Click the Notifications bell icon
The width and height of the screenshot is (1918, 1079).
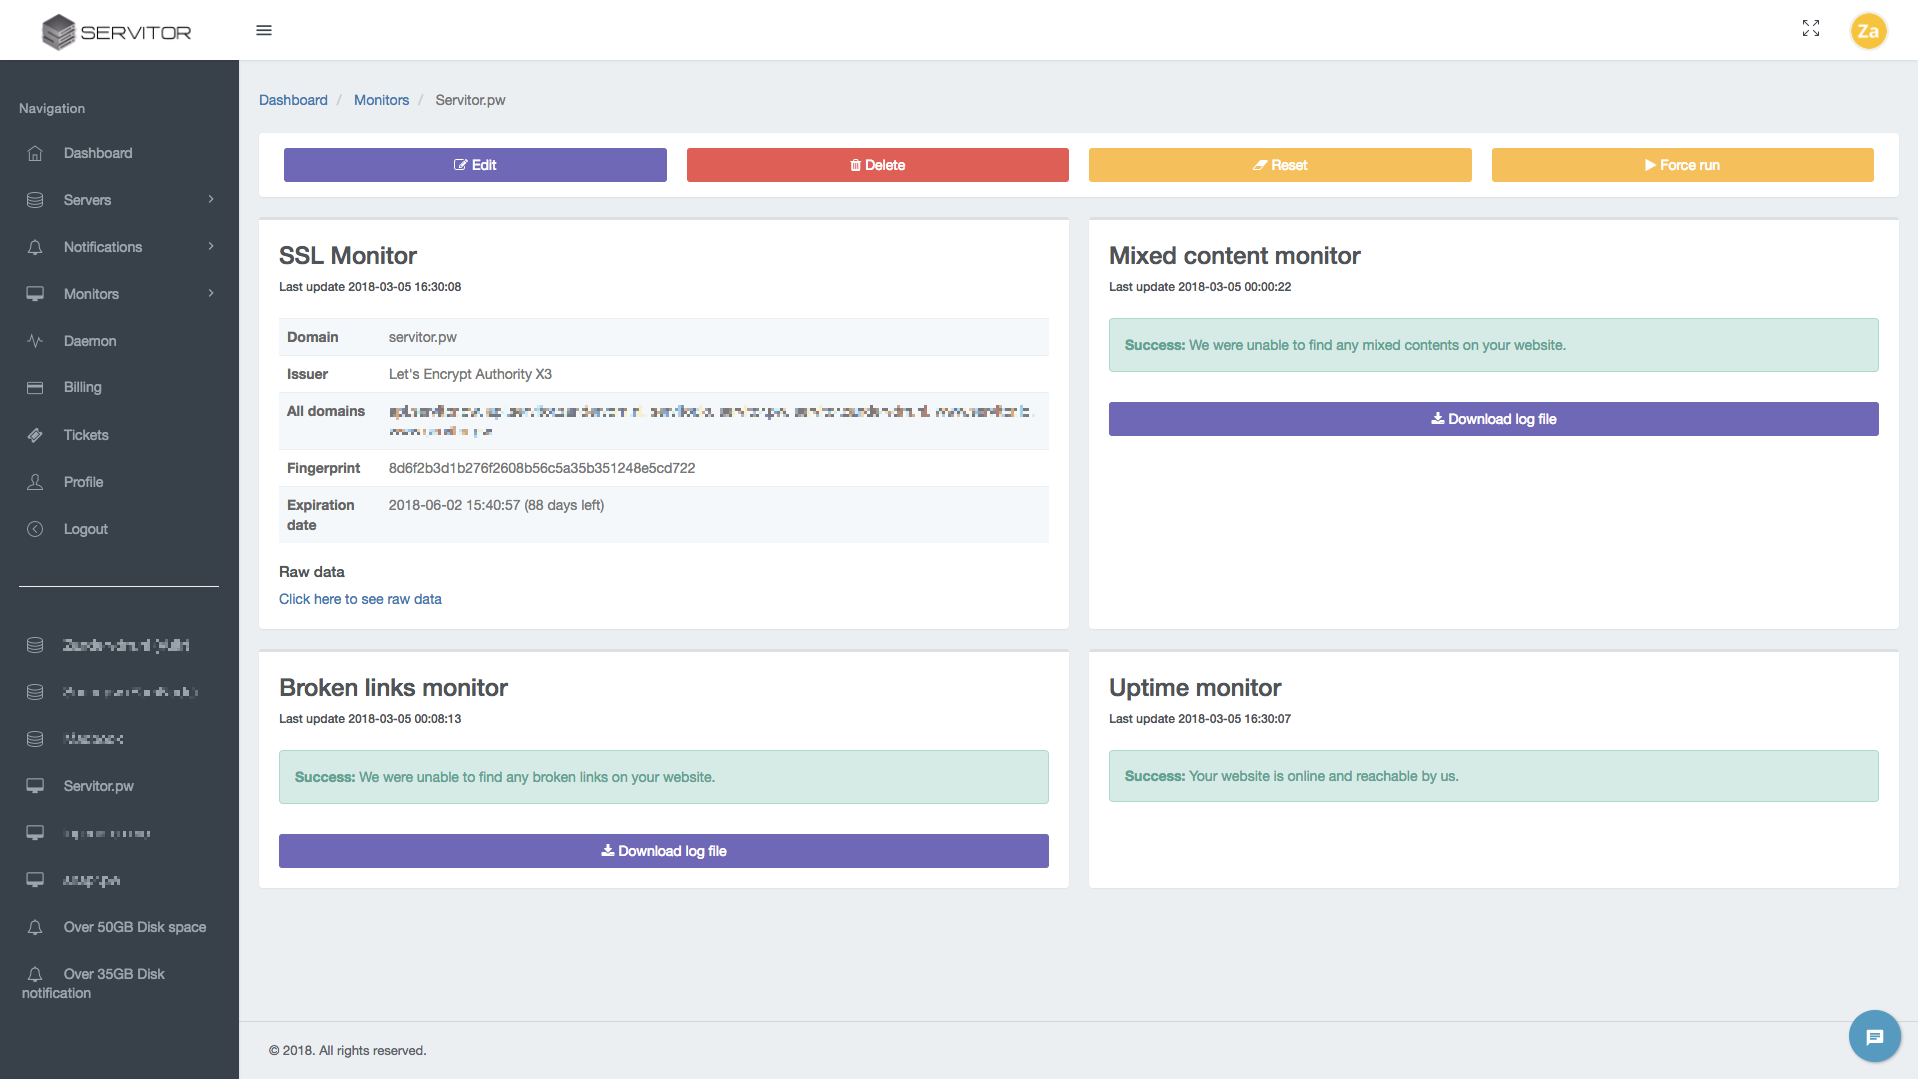[35, 247]
